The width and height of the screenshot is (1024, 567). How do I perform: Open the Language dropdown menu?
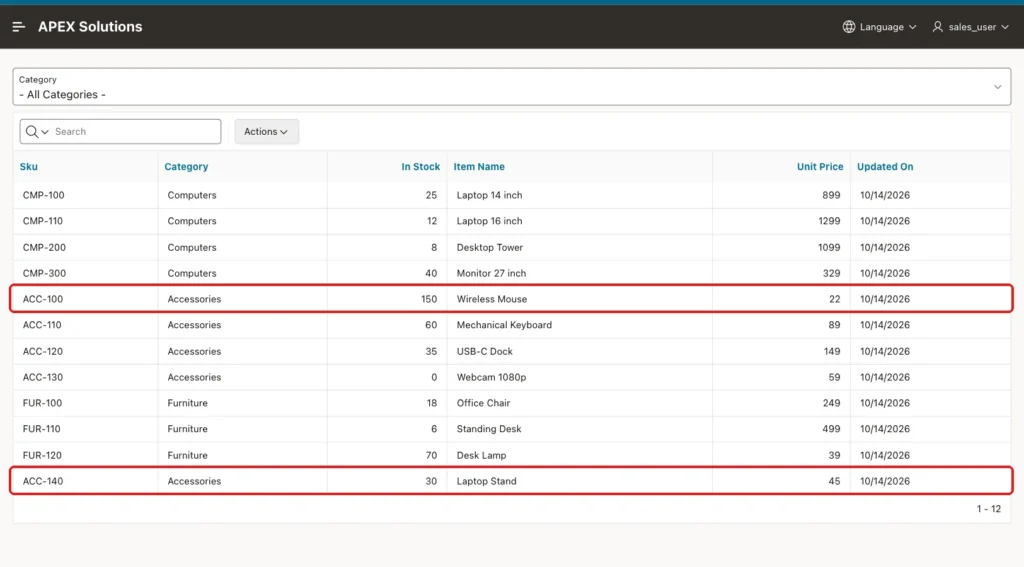[x=879, y=27]
